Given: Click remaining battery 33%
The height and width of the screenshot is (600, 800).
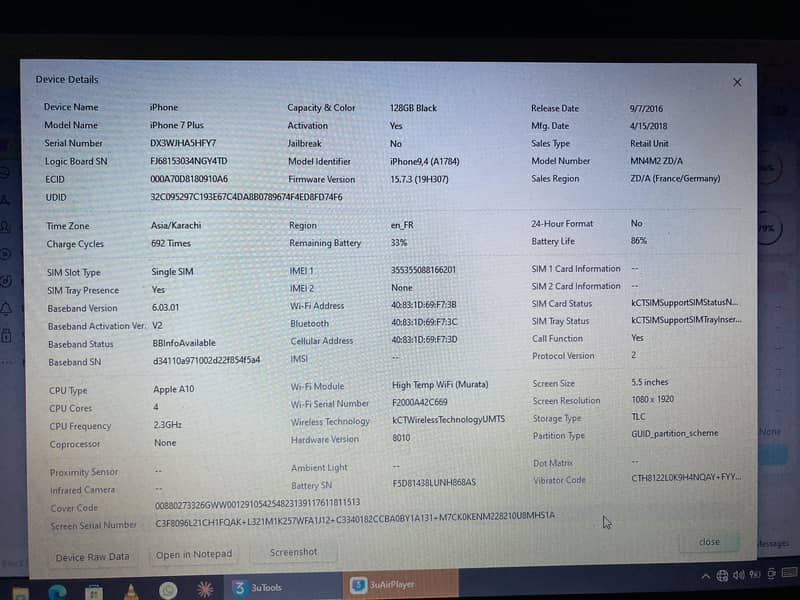Looking at the screenshot, I should (x=399, y=243).
